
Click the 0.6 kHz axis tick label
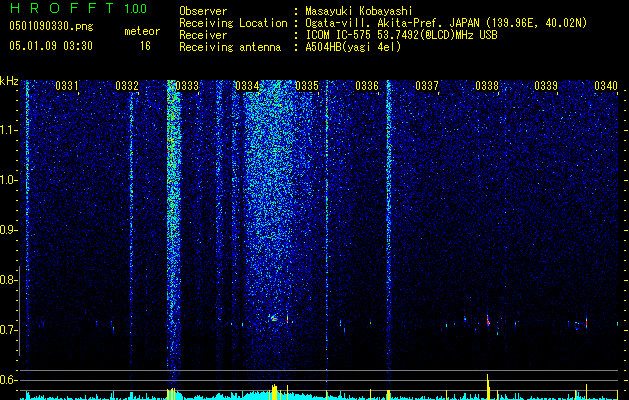(x=7, y=380)
